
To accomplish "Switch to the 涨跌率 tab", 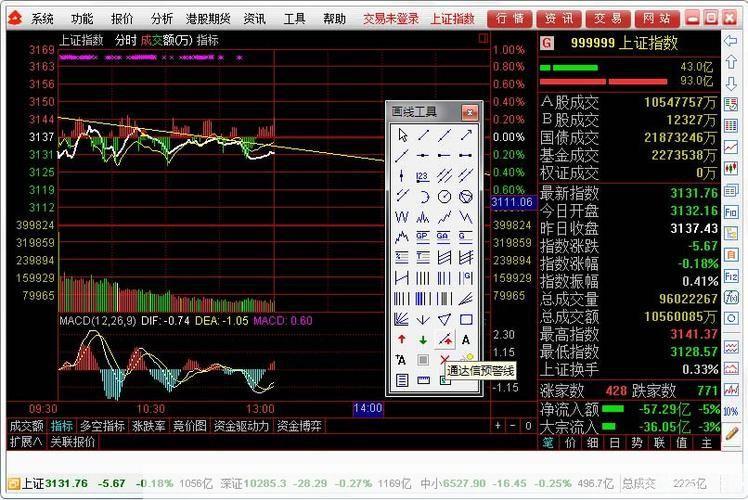I will 149,426.
